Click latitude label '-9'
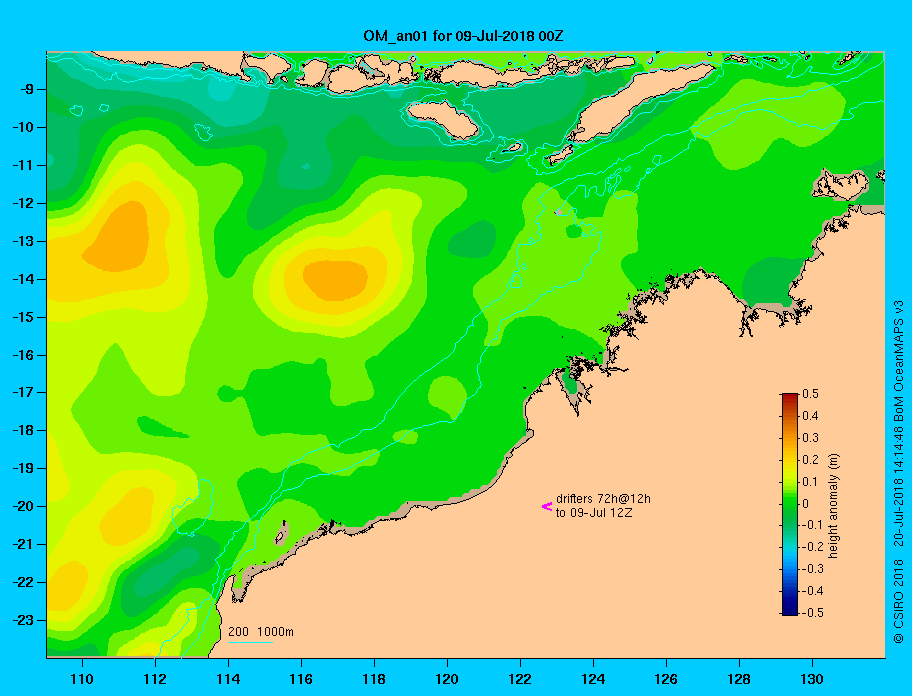Viewport: 912px width, 696px height. [26, 90]
